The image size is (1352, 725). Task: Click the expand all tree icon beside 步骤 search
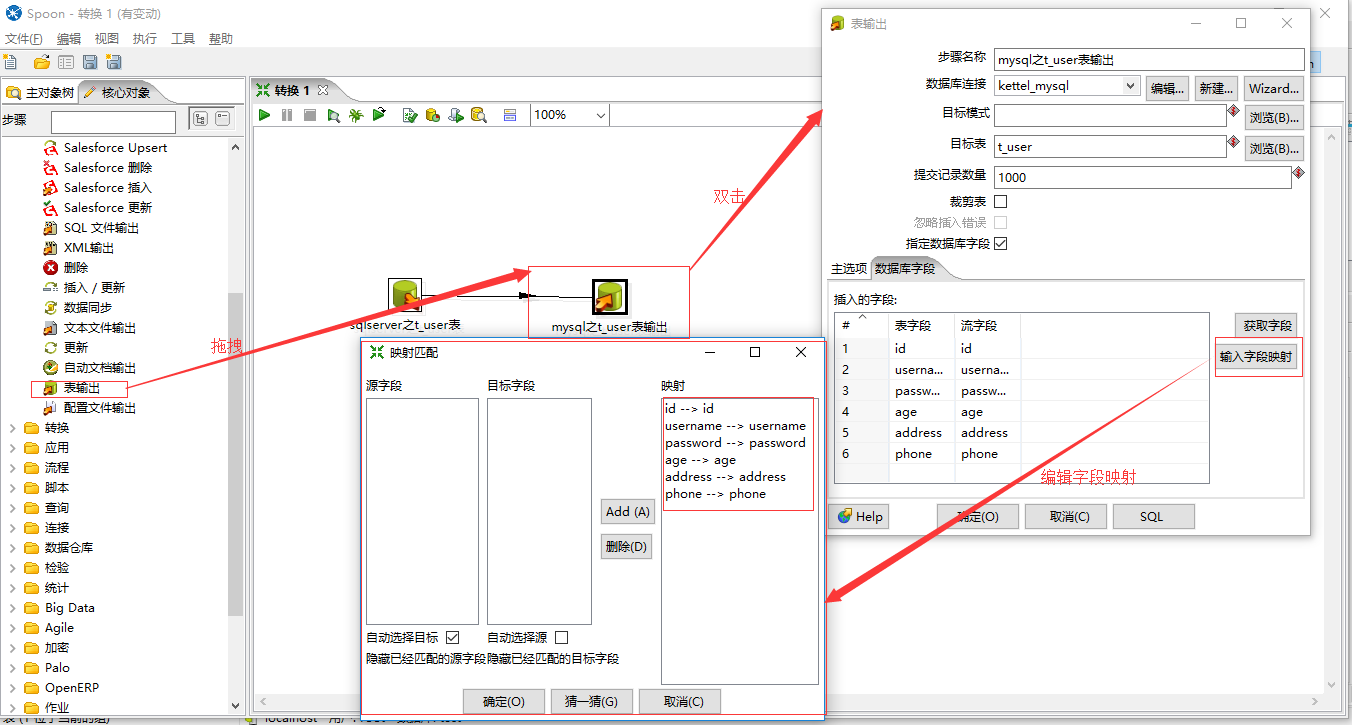click(x=200, y=119)
